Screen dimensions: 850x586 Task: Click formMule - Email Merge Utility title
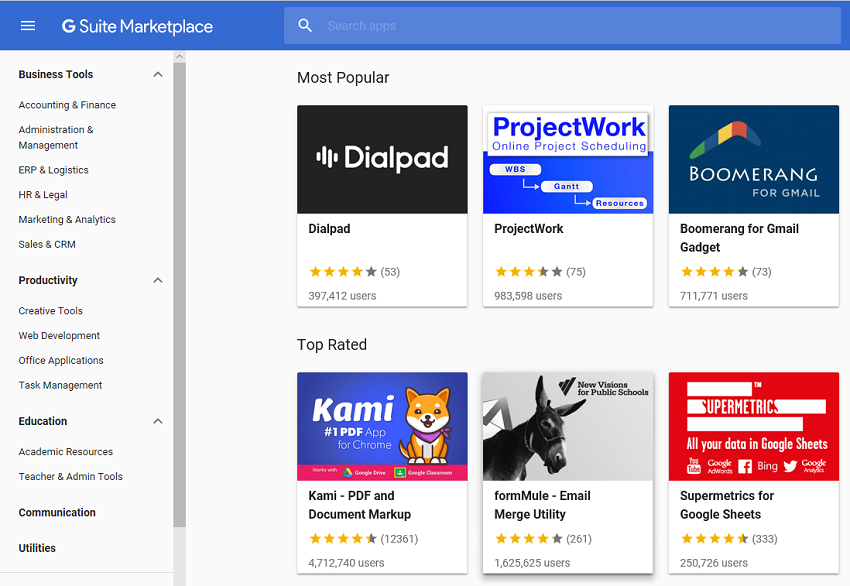pyautogui.click(x=542, y=505)
